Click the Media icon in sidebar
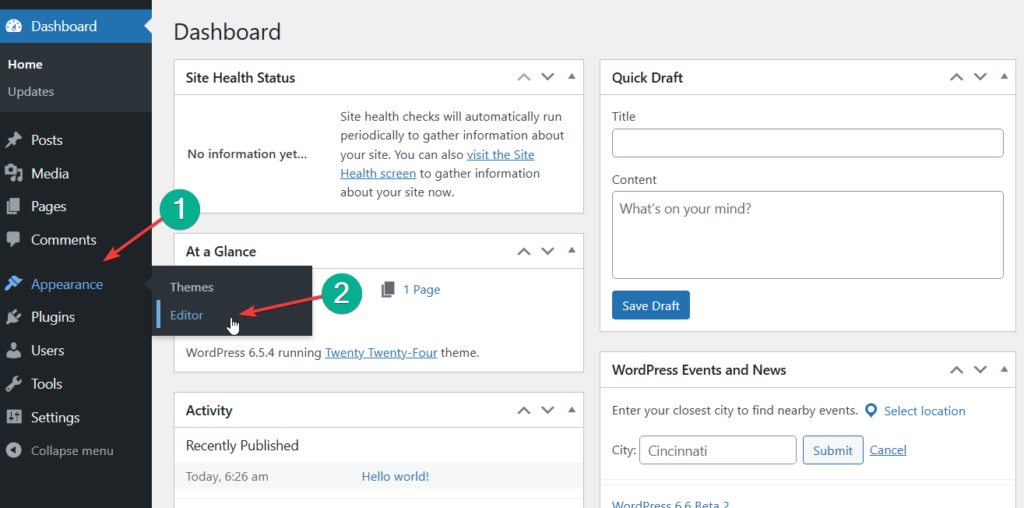 [x=14, y=174]
